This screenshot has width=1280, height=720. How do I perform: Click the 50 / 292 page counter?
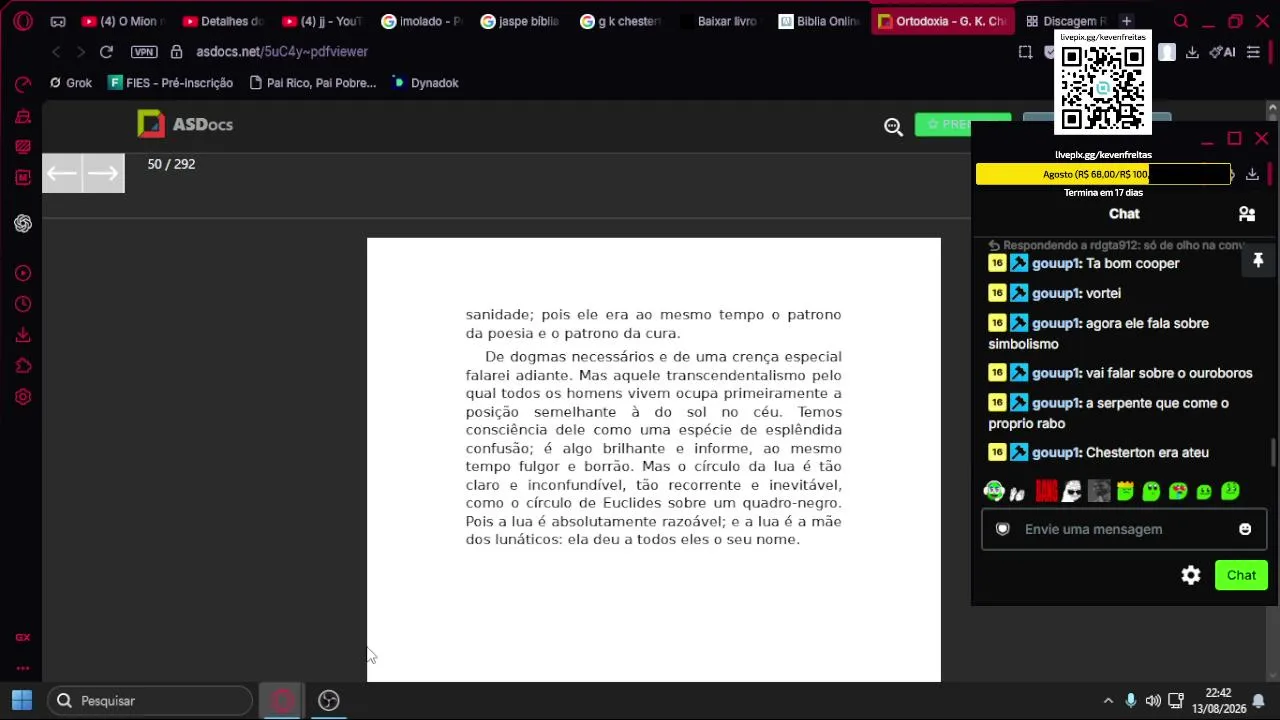coord(171,164)
